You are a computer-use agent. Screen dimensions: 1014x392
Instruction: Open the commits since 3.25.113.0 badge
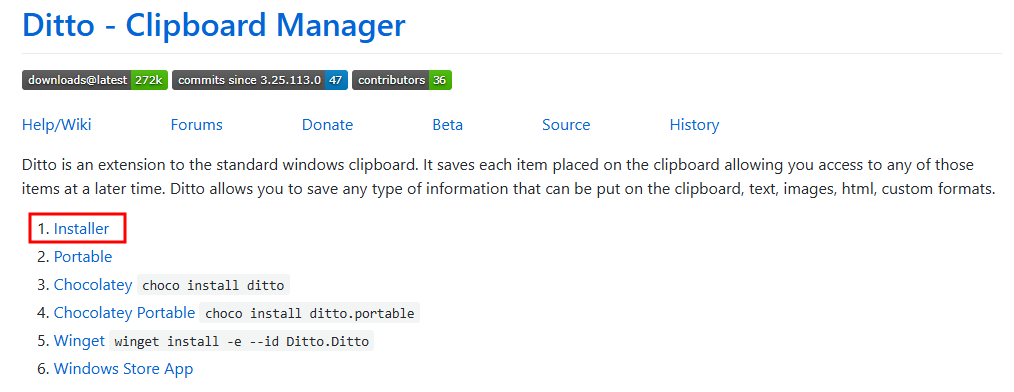260,80
